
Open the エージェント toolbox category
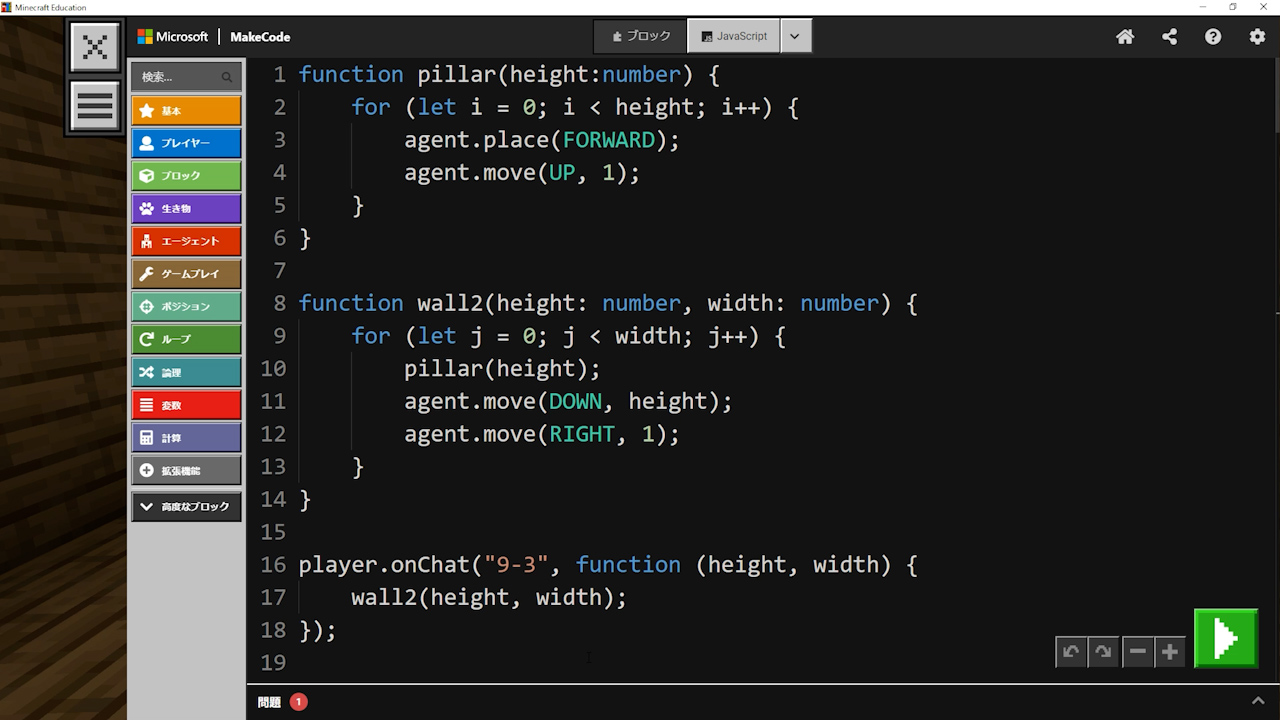[x=186, y=241]
